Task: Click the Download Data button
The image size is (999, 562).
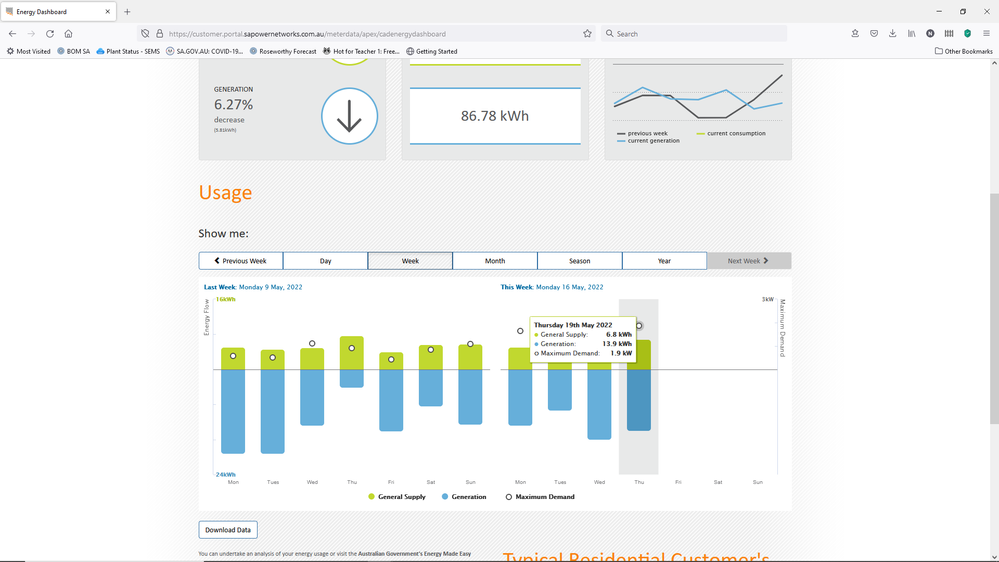Action: (x=228, y=530)
